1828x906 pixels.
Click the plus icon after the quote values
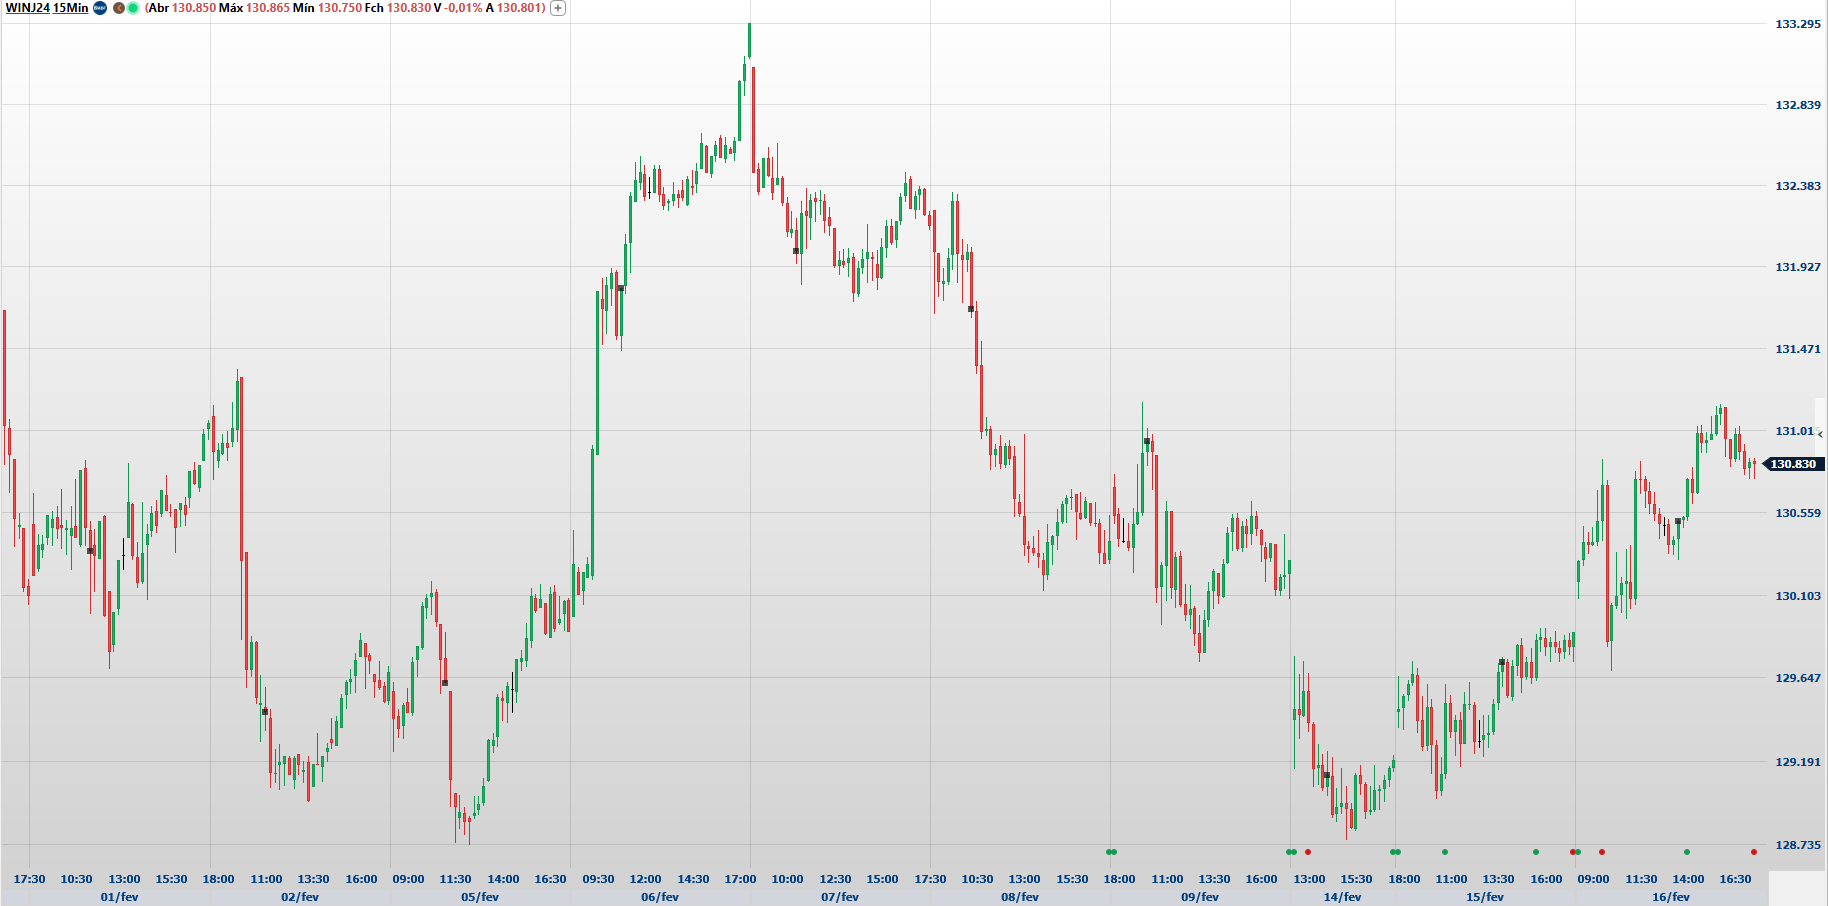pyautogui.click(x=557, y=7)
